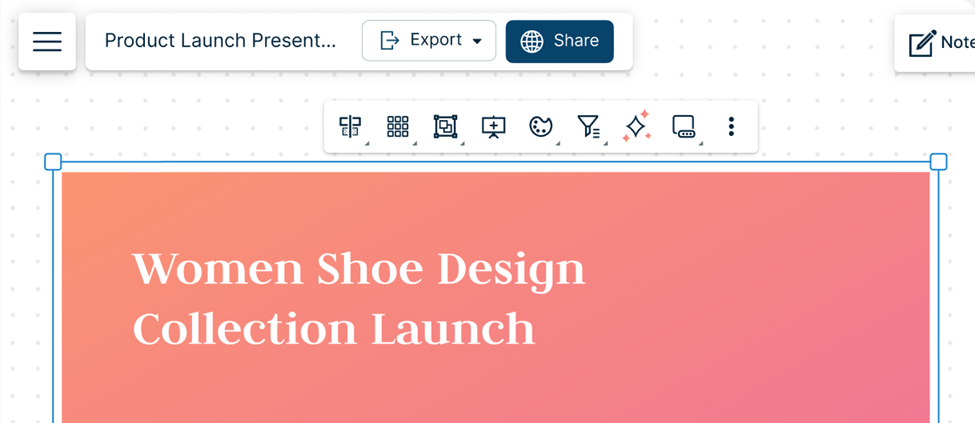Open the hamburger main menu
975x423 pixels.
(47, 41)
